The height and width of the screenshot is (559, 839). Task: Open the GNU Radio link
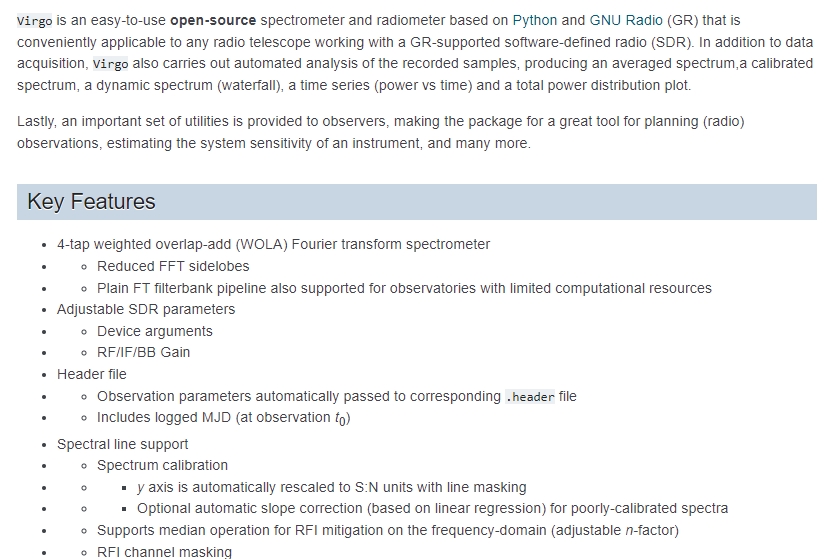[x=626, y=20]
